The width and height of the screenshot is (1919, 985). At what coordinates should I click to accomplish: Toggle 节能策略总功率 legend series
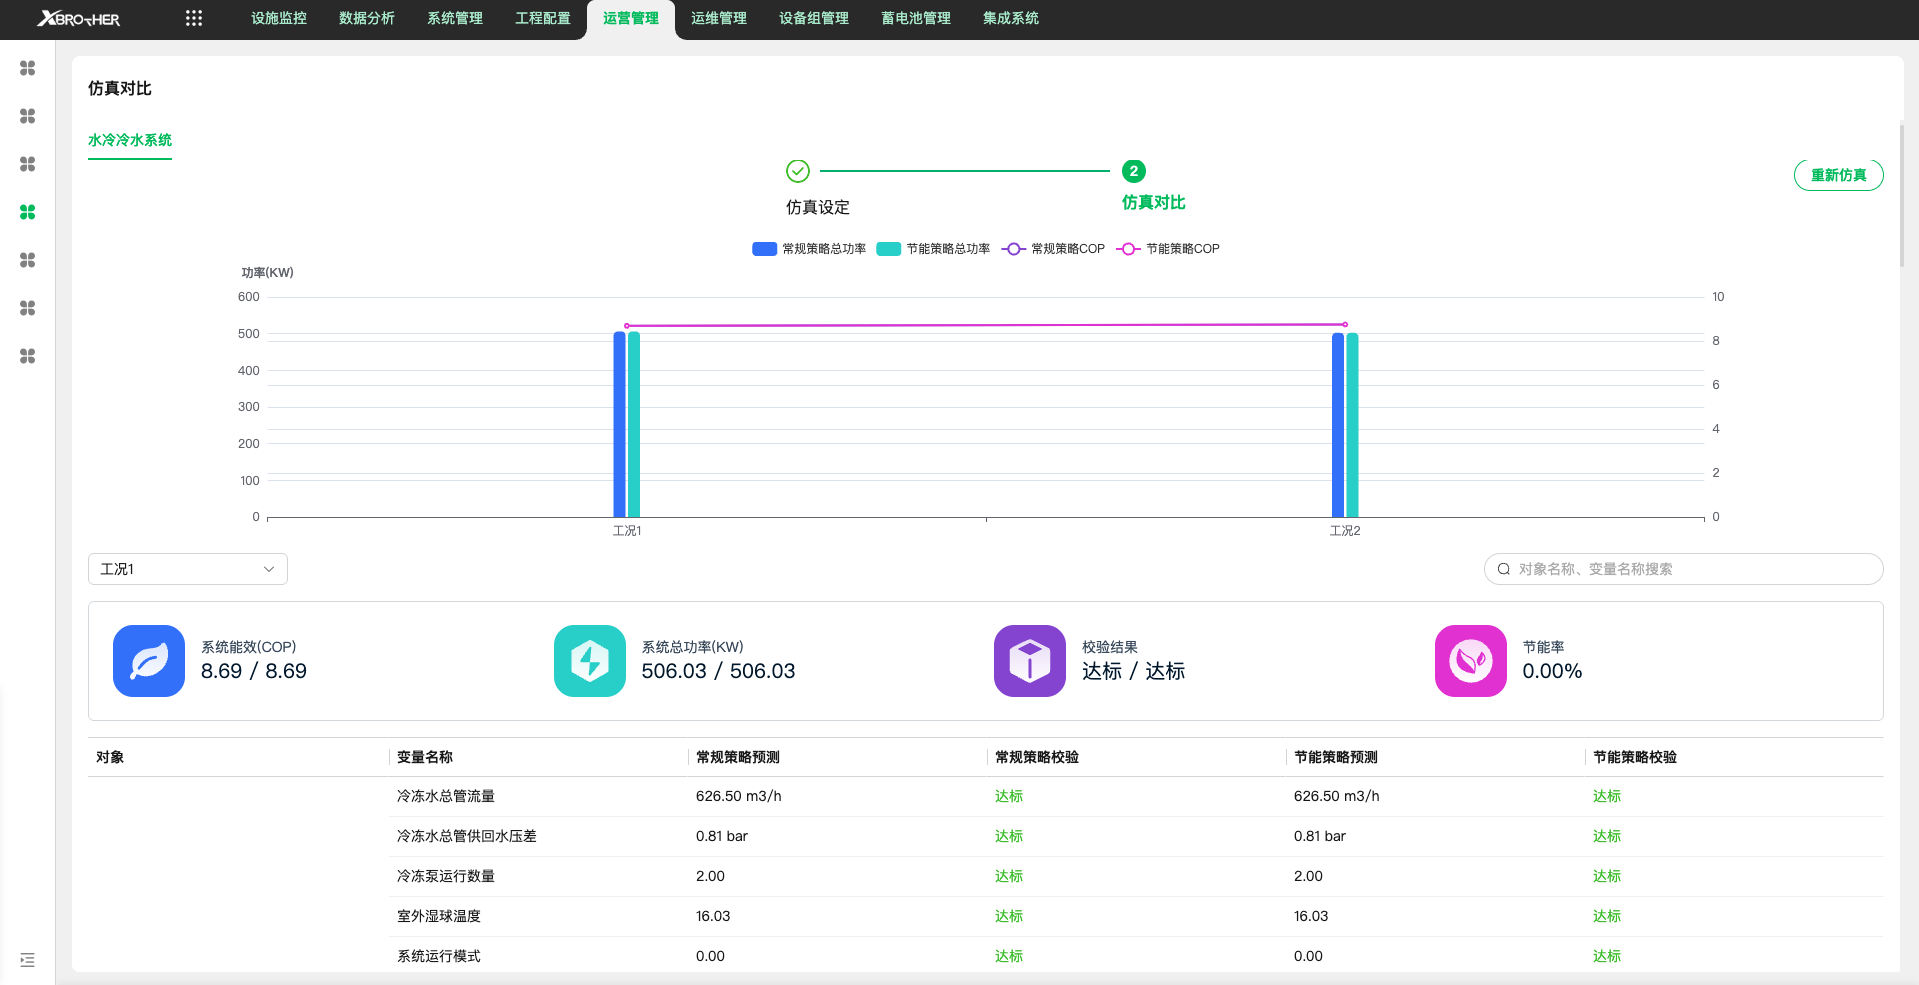[x=934, y=249]
